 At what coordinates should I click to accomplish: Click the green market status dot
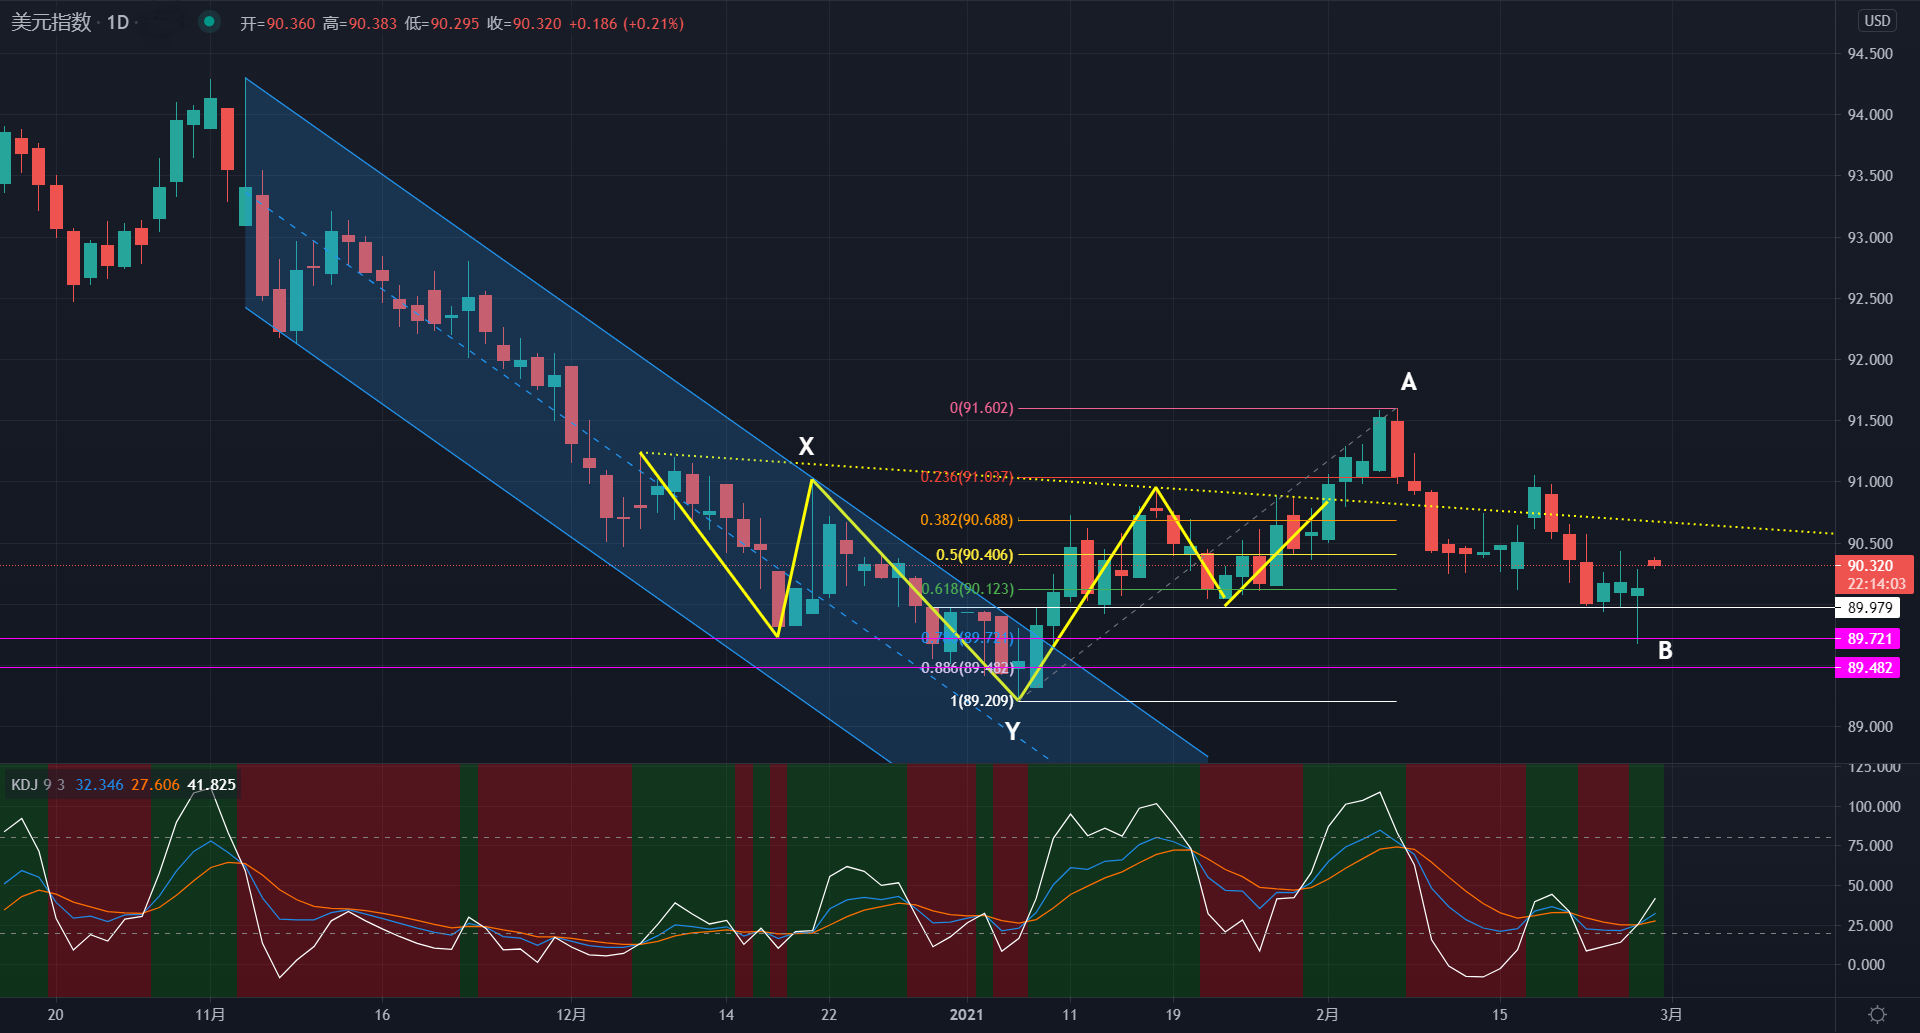tap(208, 21)
